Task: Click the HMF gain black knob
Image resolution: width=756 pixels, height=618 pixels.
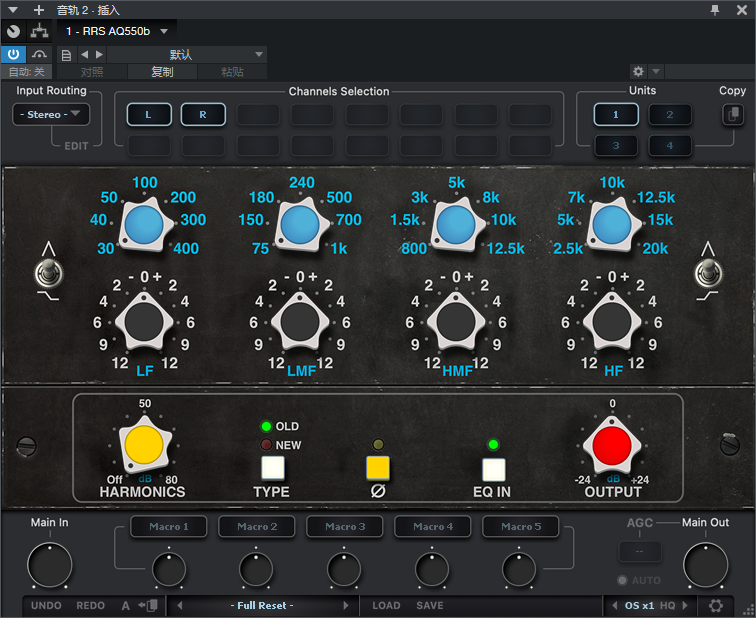Action: [x=456, y=321]
